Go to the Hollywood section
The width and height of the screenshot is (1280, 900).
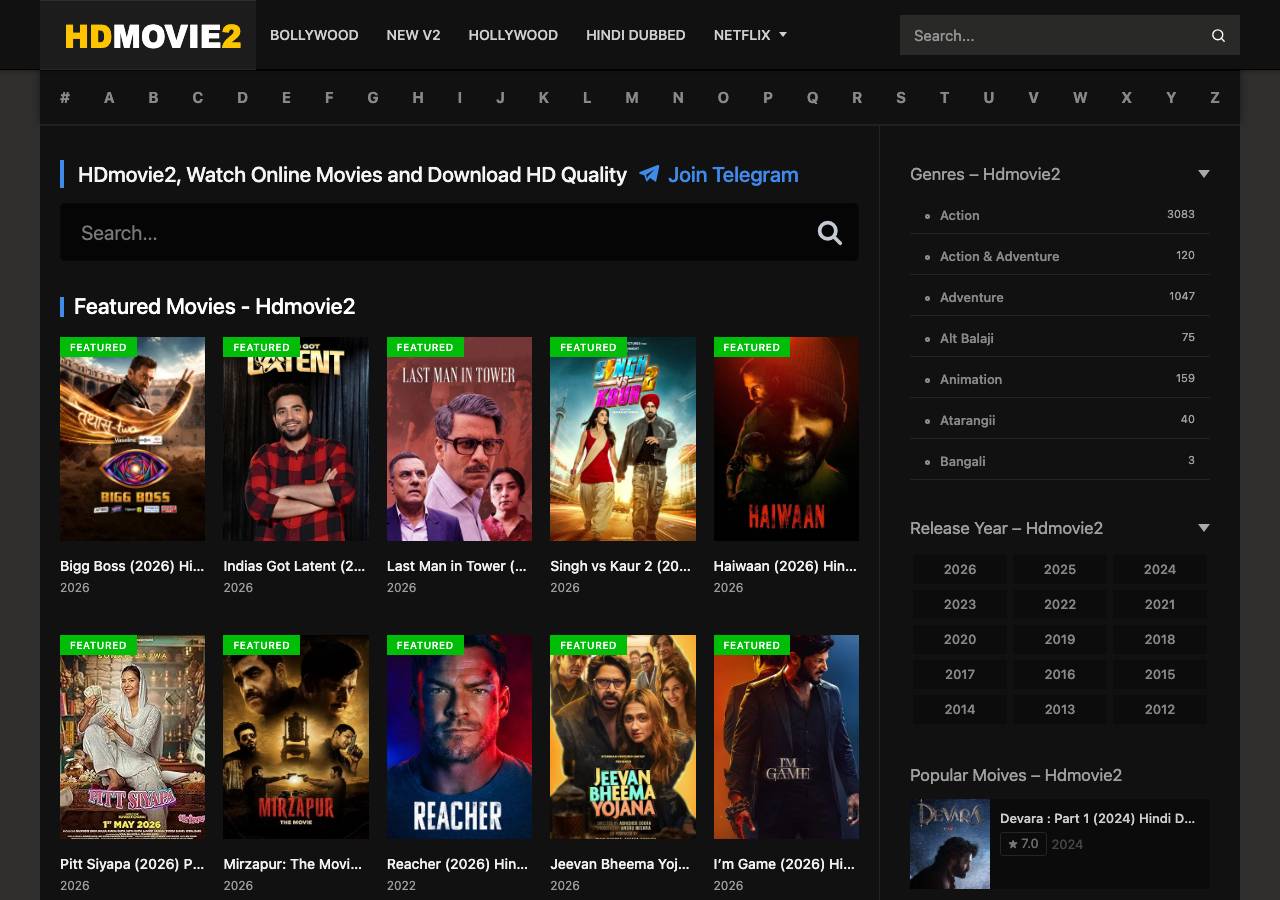pyautogui.click(x=513, y=35)
